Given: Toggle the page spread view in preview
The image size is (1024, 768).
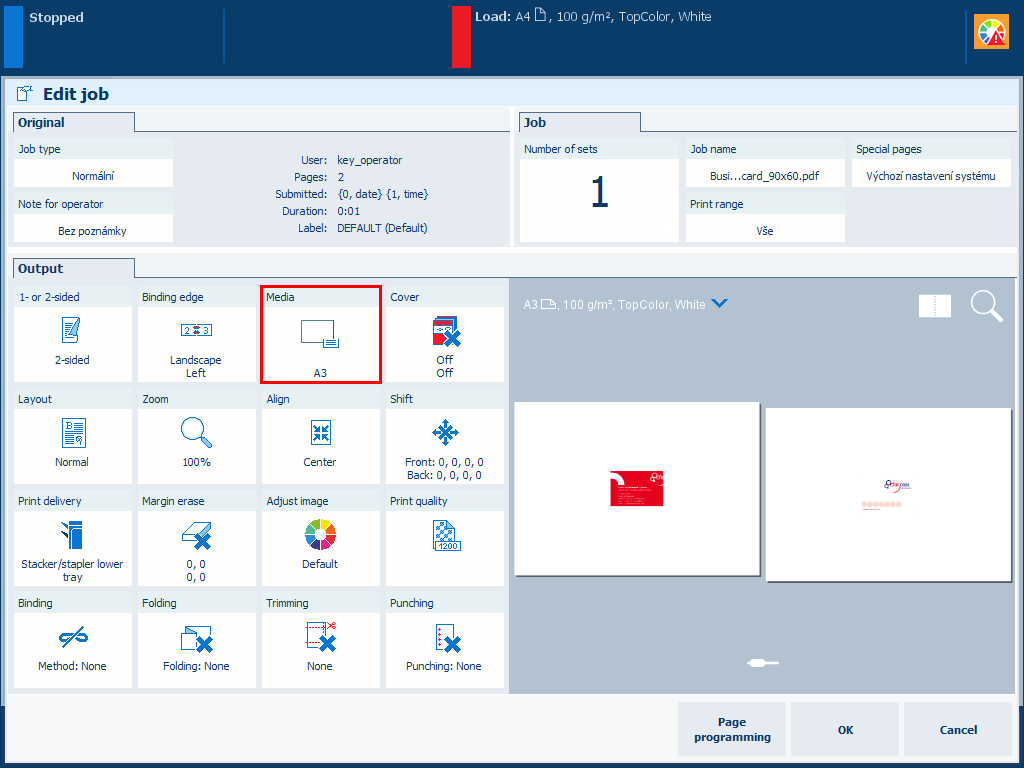Looking at the screenshot, I should [x=935, y=306].
